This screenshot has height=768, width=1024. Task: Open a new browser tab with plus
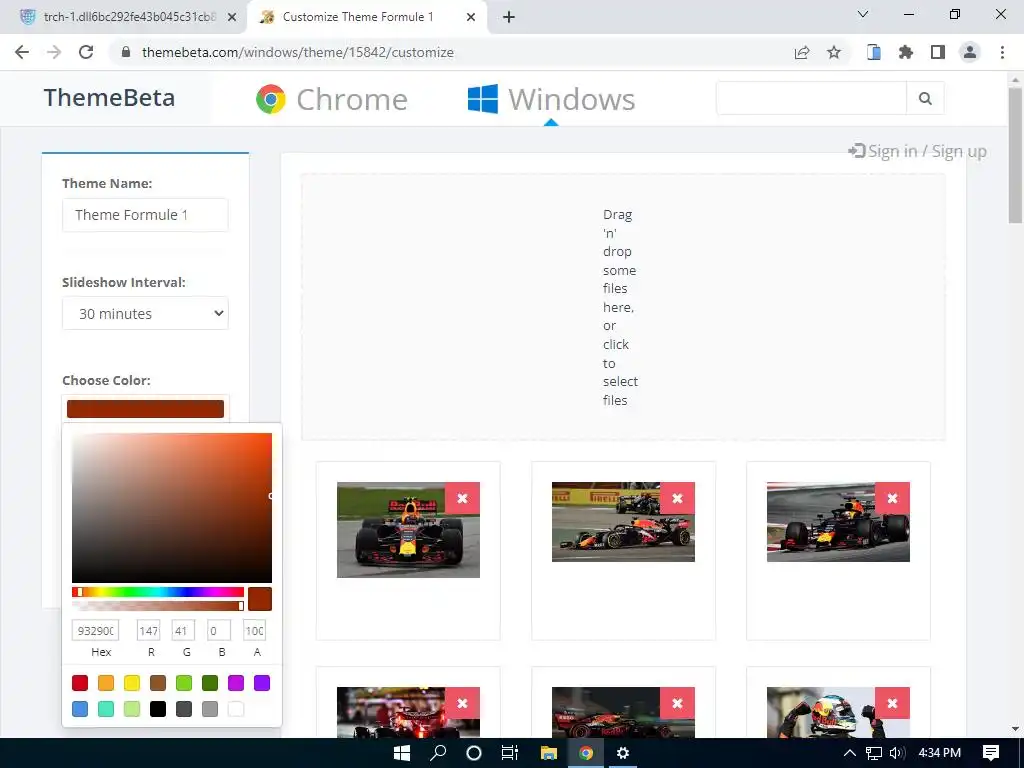point(509,17)
